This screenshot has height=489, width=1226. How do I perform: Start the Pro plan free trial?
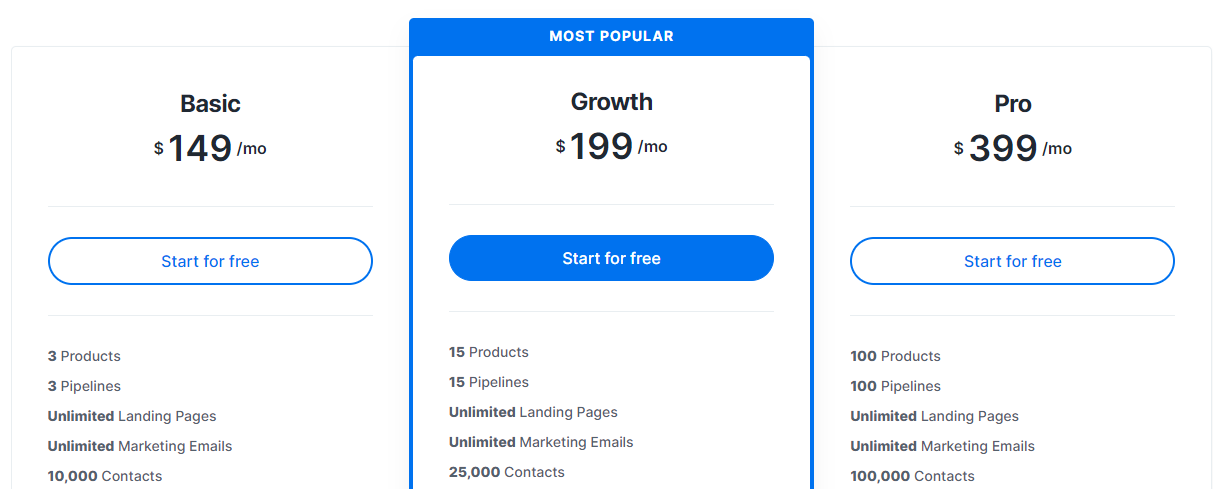tap(1012, 261)
